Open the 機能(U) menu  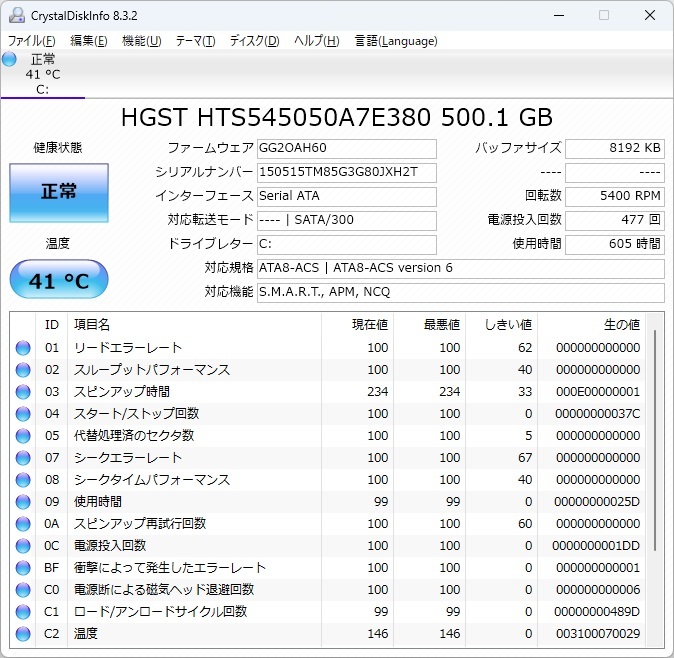tap(141, 41)
